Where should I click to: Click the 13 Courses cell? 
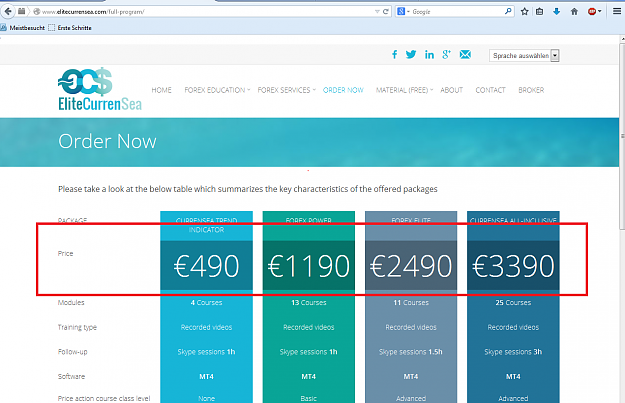[x=309, y=303]
